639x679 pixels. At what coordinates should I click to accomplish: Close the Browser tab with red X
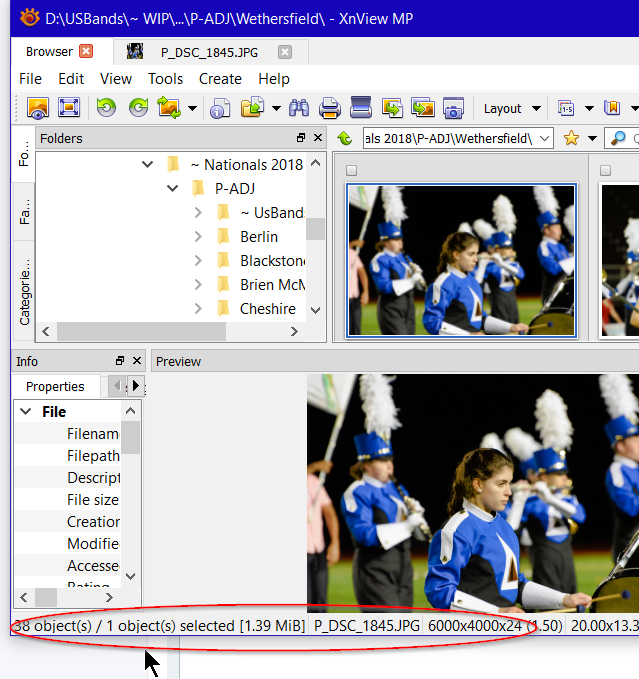pos(86,51)
